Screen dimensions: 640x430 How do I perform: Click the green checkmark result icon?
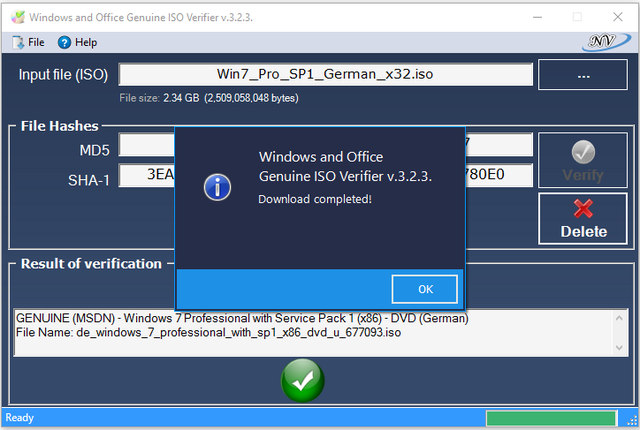pos(302,381)
